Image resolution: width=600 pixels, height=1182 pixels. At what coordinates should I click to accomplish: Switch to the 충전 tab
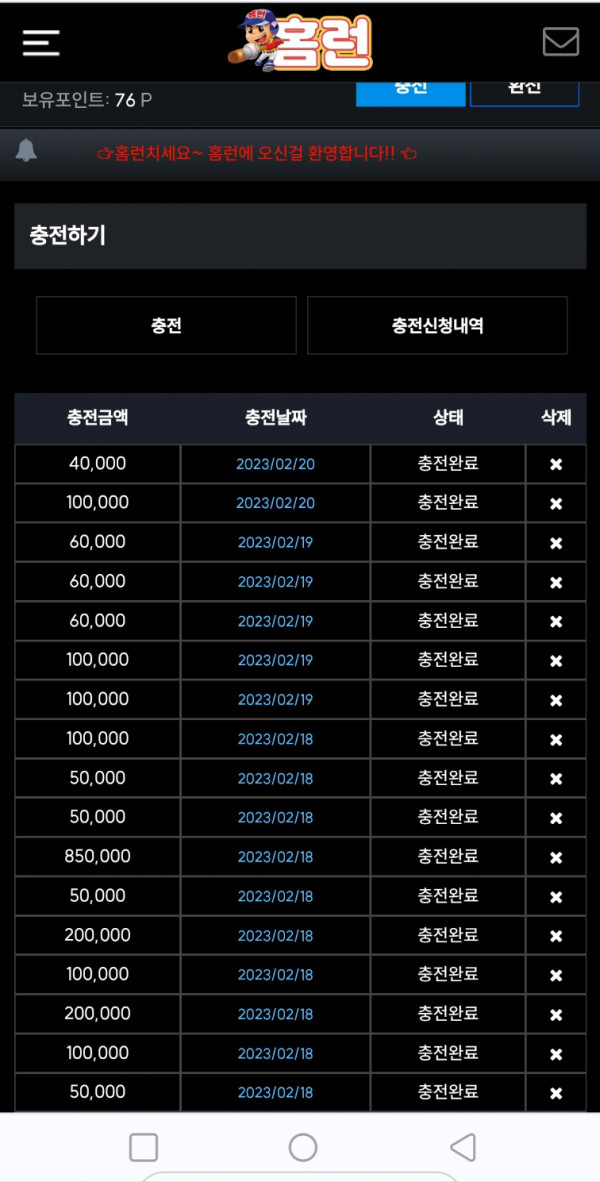coord(166,326)
